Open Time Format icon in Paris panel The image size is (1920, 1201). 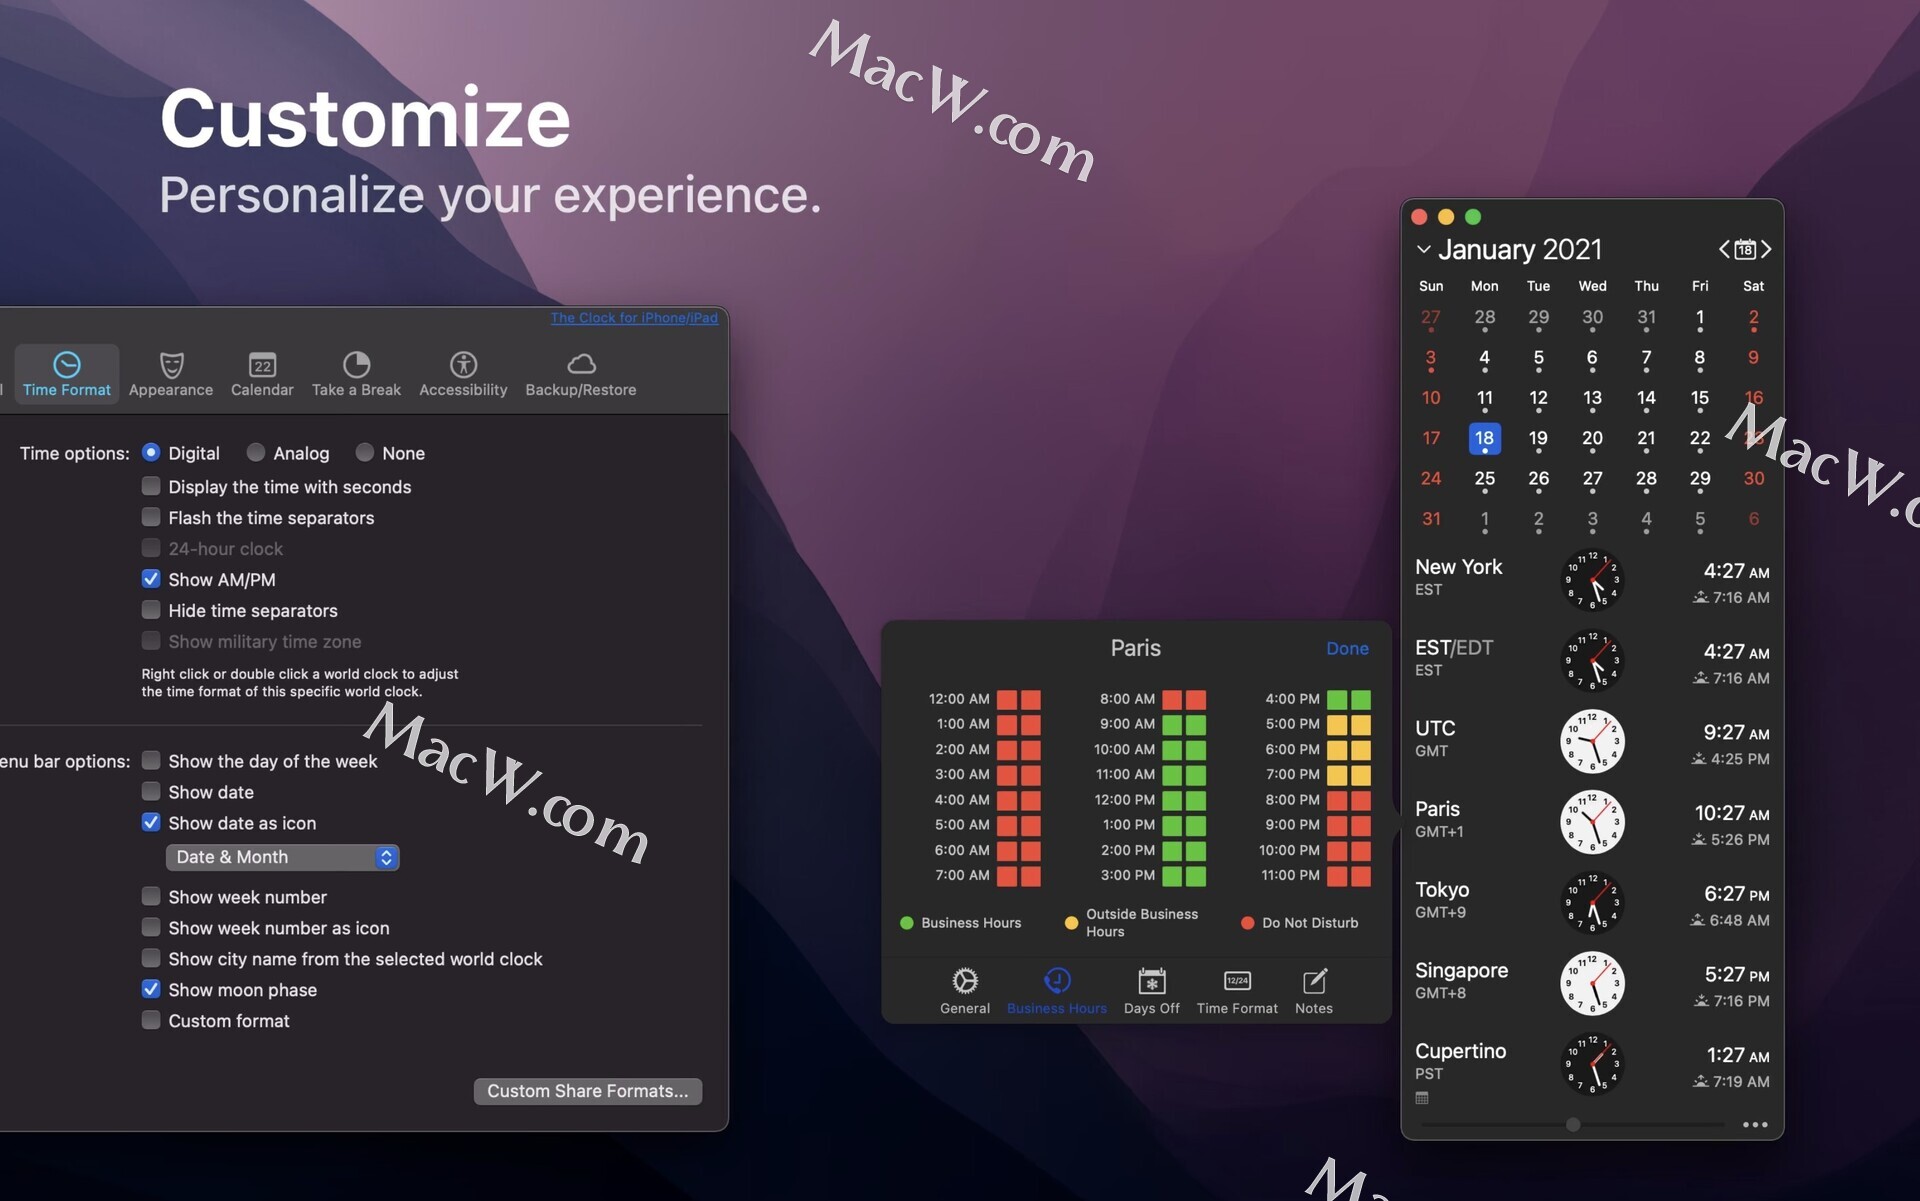tap(1237, 991)
